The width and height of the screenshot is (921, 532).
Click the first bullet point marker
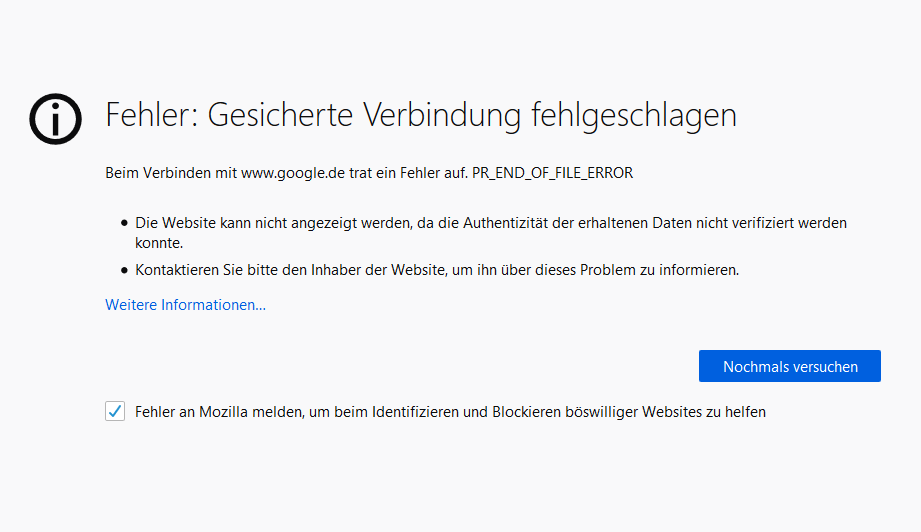pyautogui.click(x=125, y=224)
